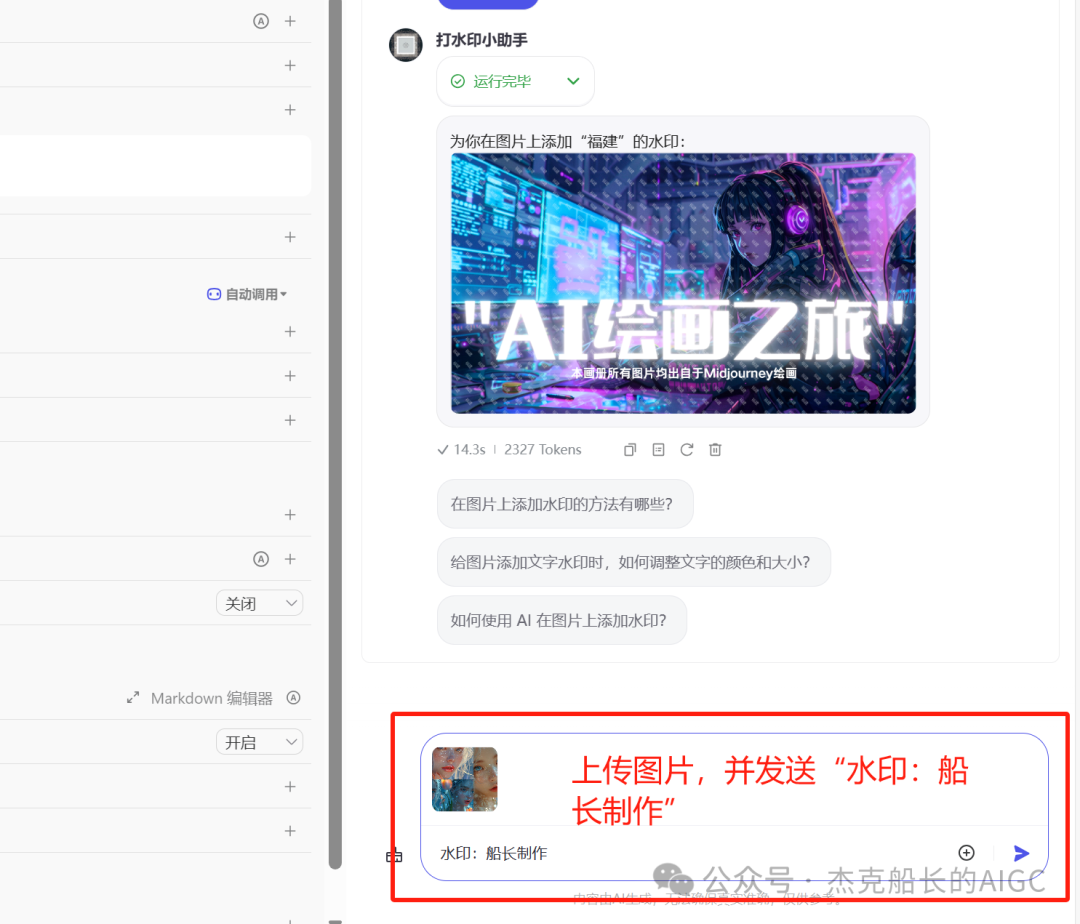This screenshot has width=1080, height=924.
Task: Expand the 运行完毕 status chevron
Action: 573,81
